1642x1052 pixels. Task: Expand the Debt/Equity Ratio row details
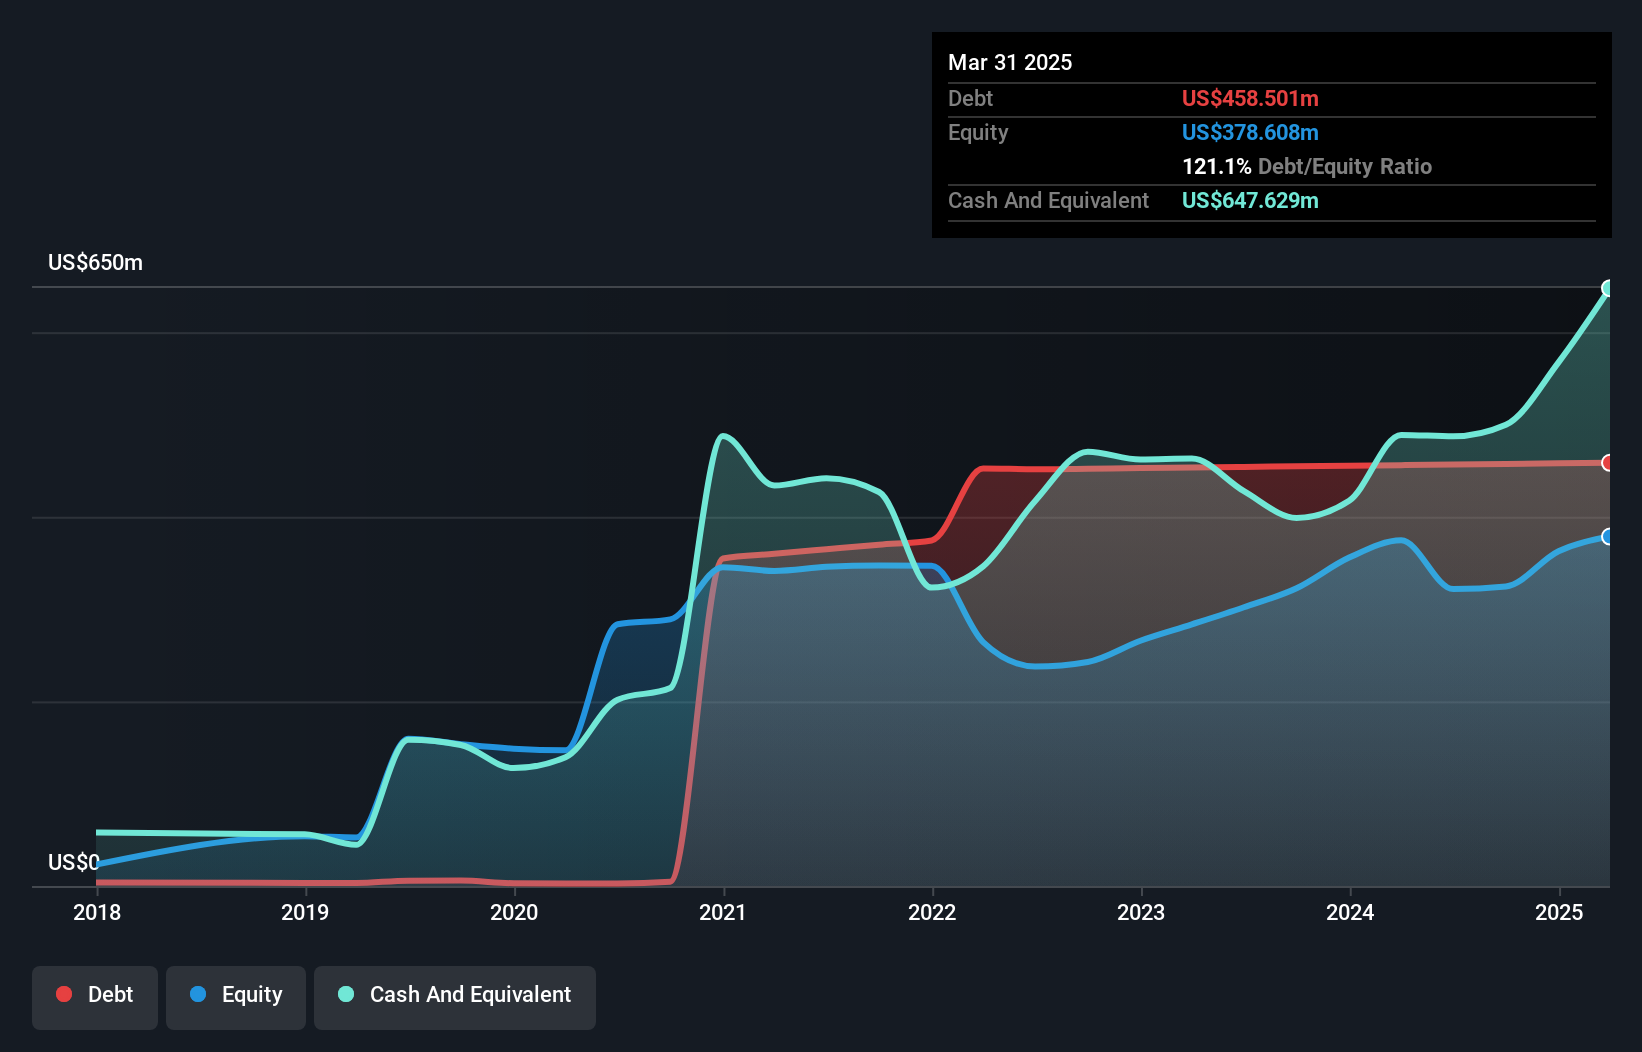click(1307, 166)
